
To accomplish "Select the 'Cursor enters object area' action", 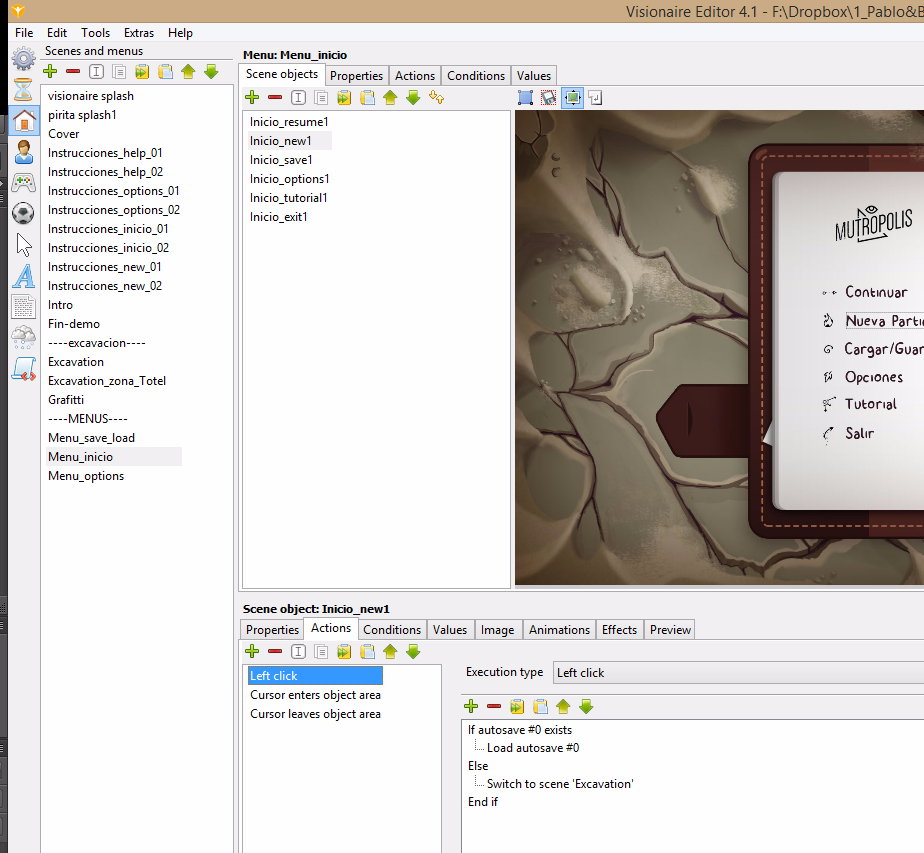I will tap(315, 695).
